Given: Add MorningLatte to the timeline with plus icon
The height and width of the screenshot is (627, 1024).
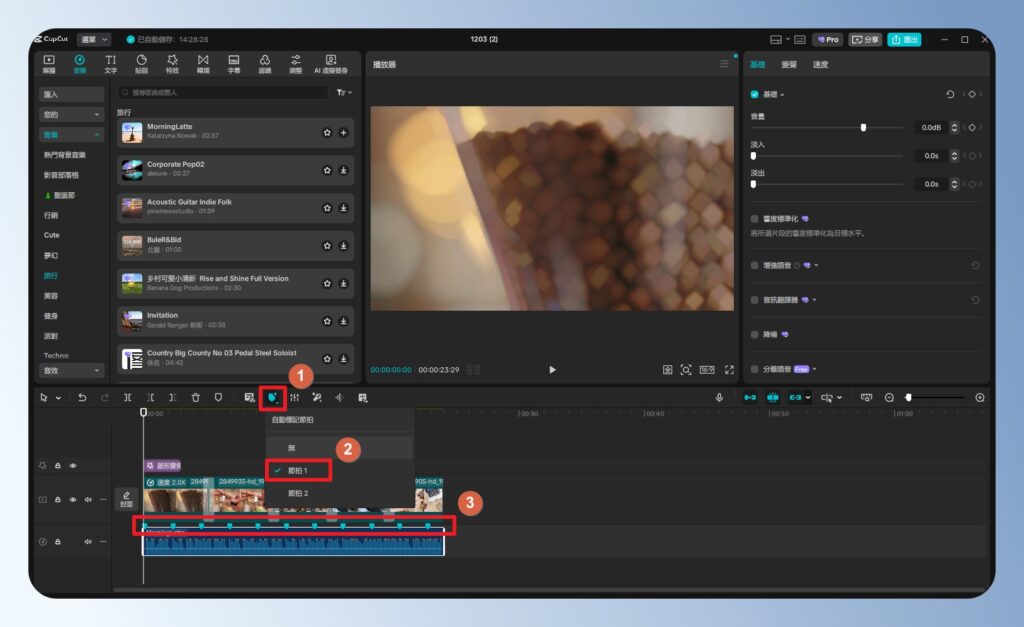Looking at the screenshot, I should tap(343, 132).
